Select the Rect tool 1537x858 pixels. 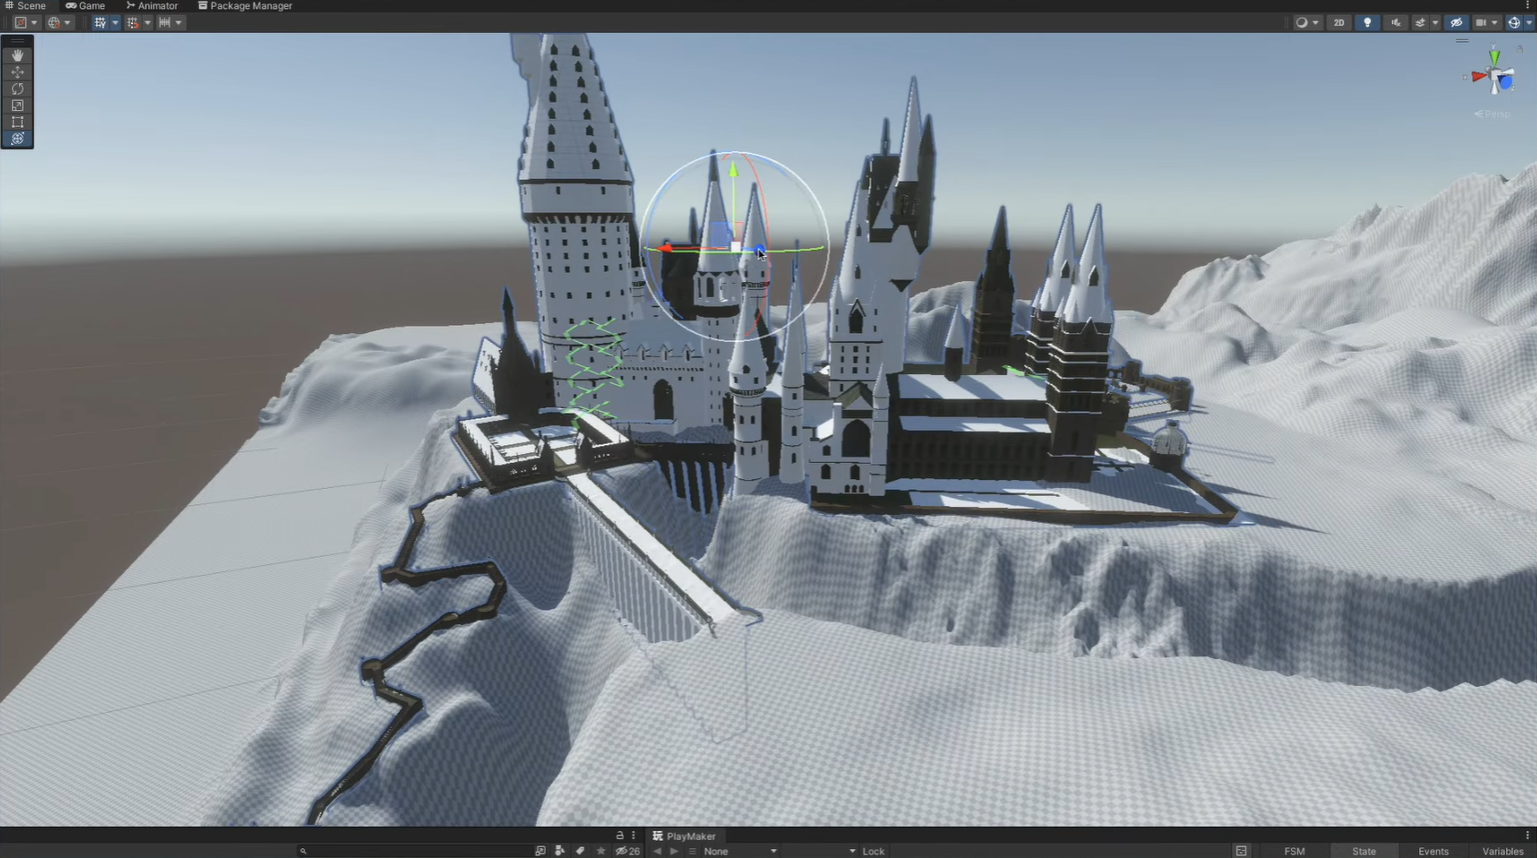click(x=17, y=122)
